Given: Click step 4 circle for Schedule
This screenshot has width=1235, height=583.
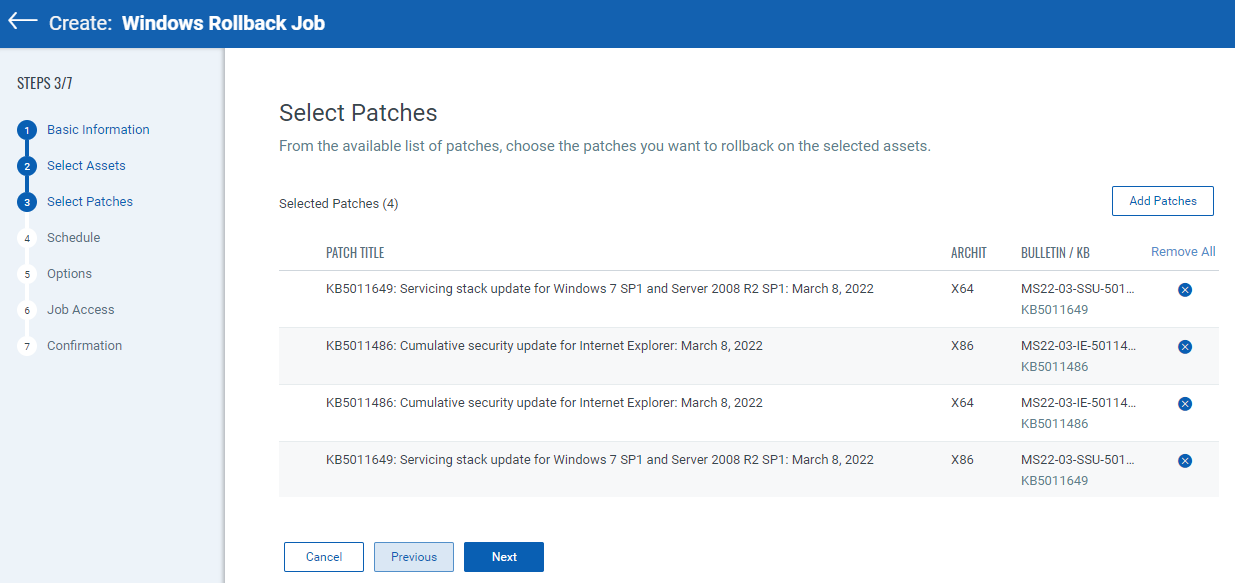Looking at the screenshot, I should [x=27, y=238].
